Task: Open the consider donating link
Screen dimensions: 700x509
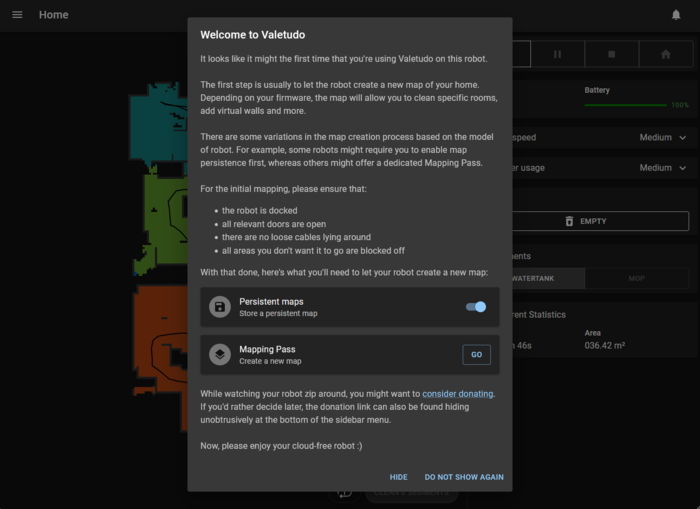Action: click(458, 394)
